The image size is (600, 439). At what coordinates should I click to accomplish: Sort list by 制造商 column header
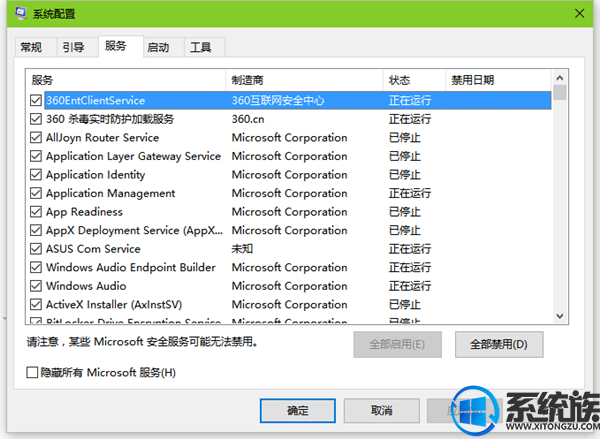coord(305,80)
